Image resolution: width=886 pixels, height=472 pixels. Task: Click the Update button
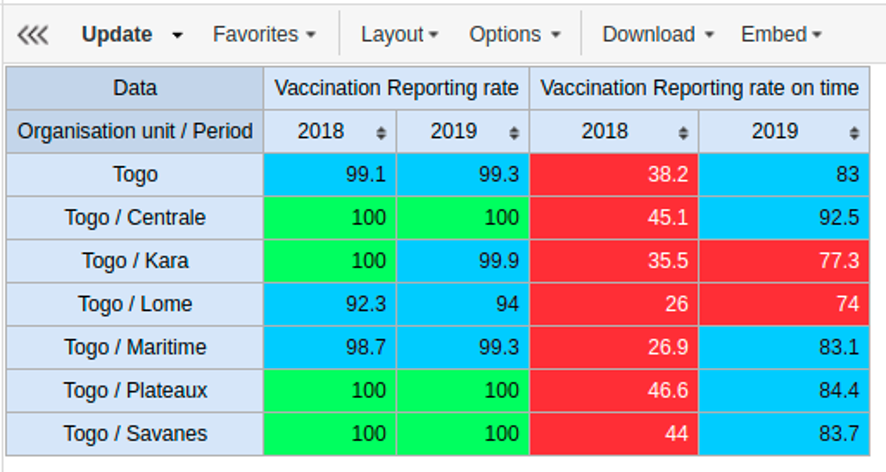117,34
